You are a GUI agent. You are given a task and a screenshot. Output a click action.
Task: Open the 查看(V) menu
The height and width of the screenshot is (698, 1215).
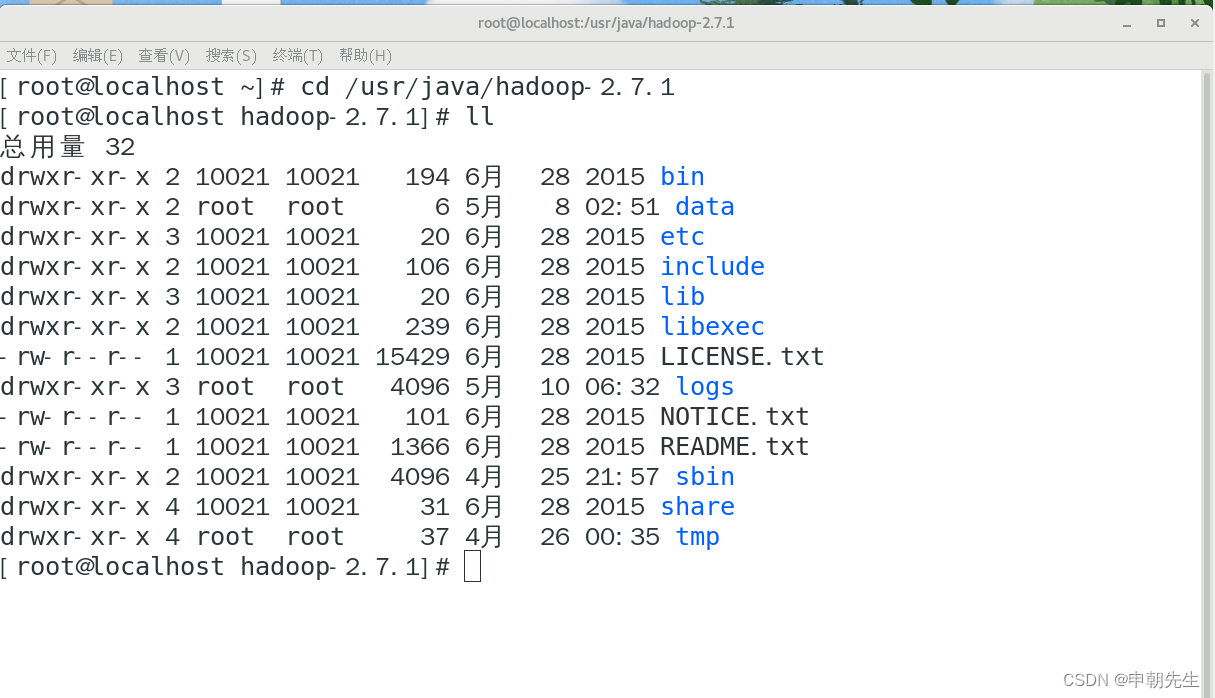pos(164,55)
